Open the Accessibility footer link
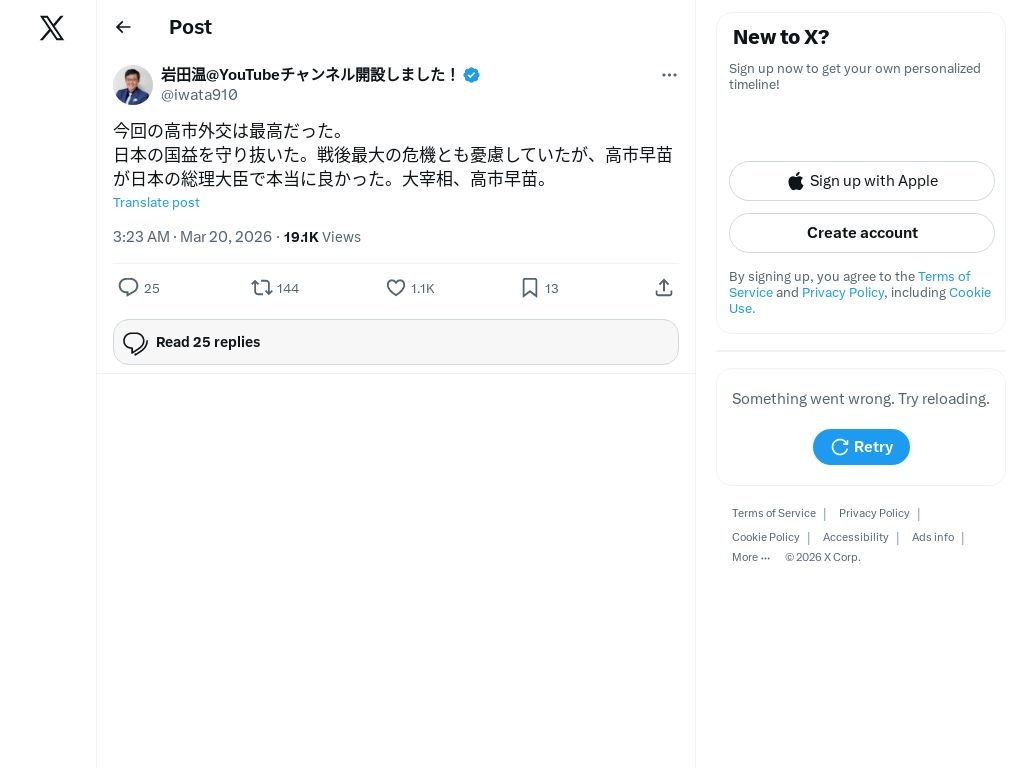1024x768 pixels. click(855, 537)
